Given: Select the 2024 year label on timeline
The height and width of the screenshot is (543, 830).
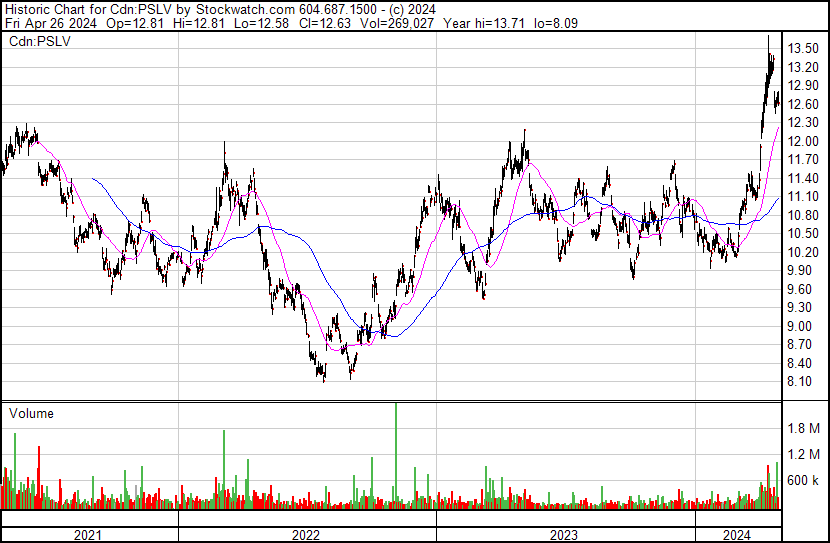Looking at the screenshot, I should [737, 535].
